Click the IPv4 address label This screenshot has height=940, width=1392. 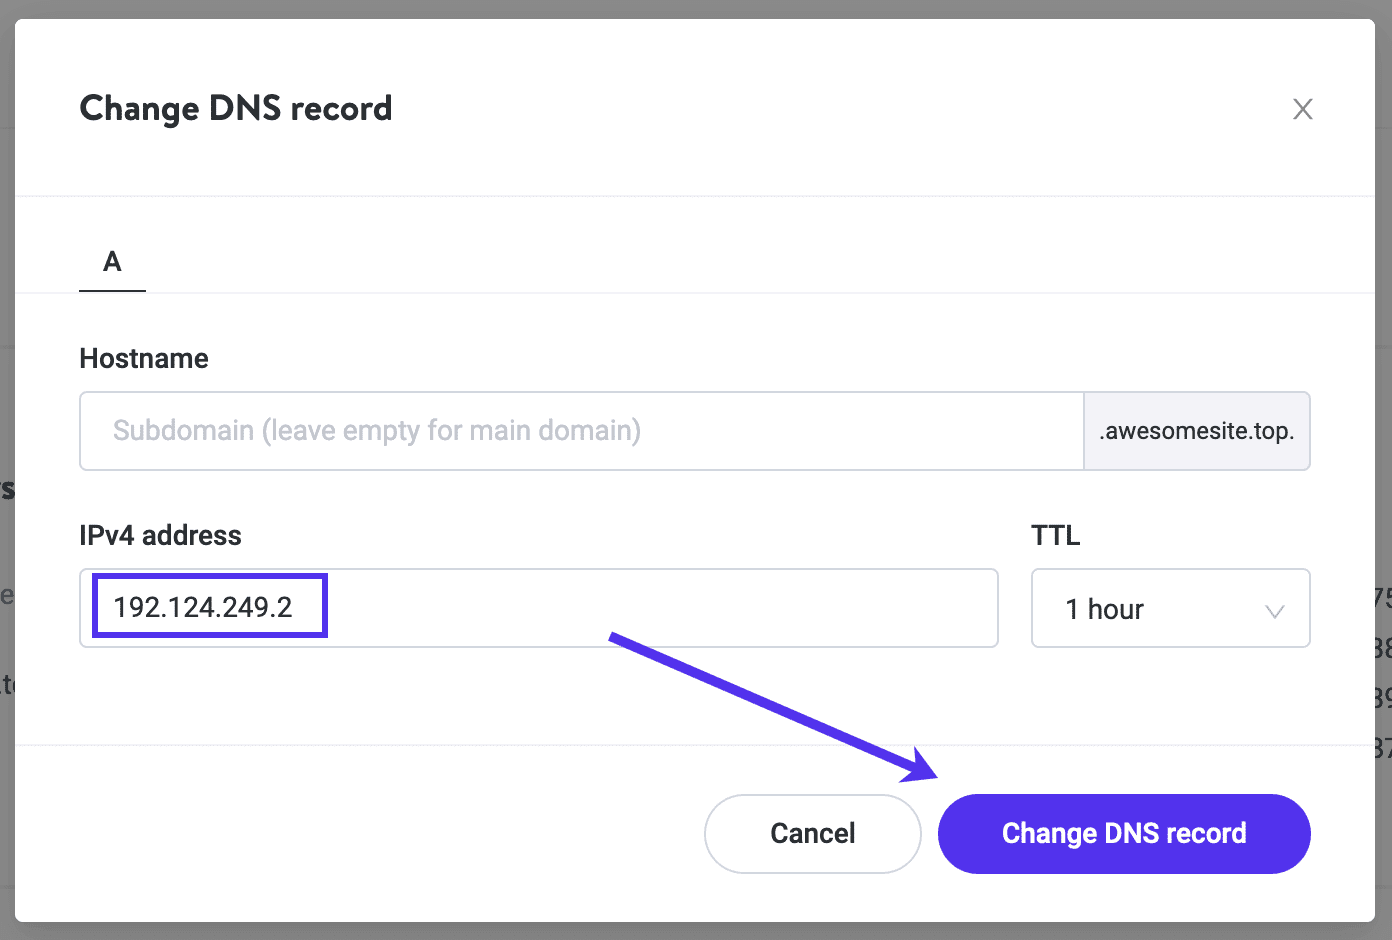[160, 535]
